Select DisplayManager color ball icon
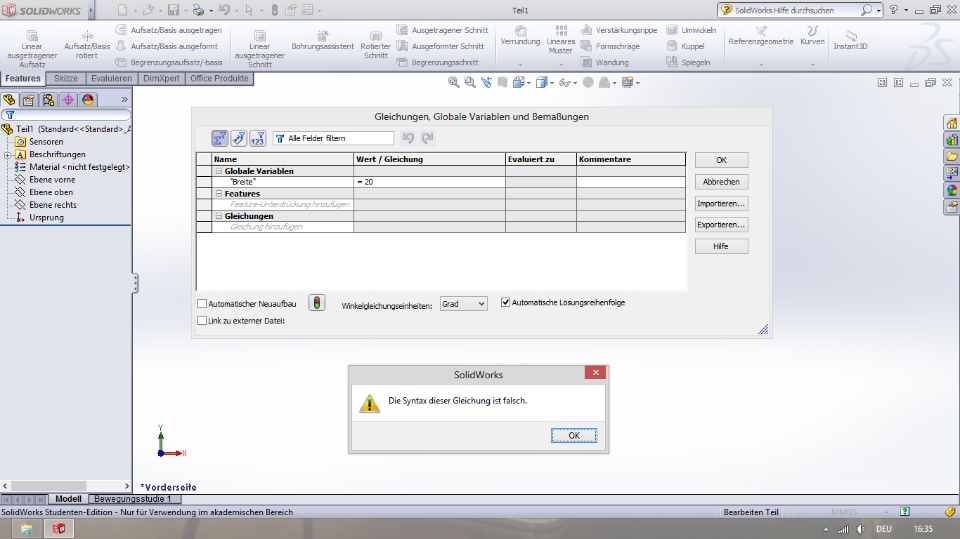Image resolution: width=960 pixels, height=539 pixels. click(88, 99)
